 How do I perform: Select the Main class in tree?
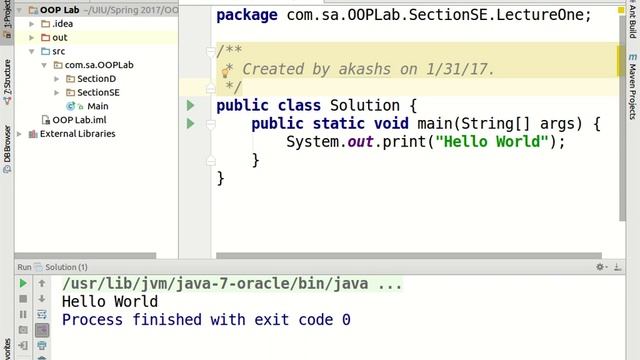pyautogui.click(x=98, y=106)
